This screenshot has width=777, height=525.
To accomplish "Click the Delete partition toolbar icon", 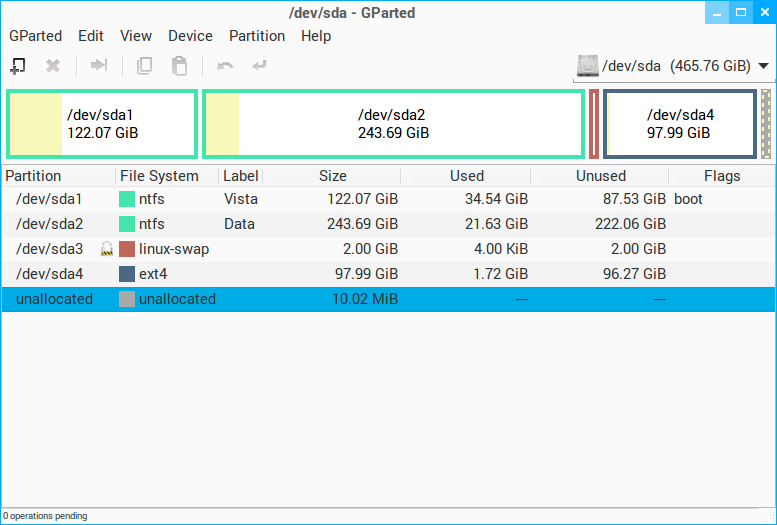I will pyautogui.click(x=54, y=66).
